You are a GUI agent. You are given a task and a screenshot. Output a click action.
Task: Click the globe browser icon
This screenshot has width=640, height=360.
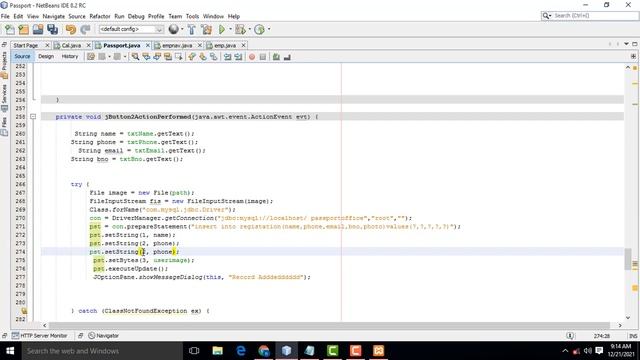point(173,29)
